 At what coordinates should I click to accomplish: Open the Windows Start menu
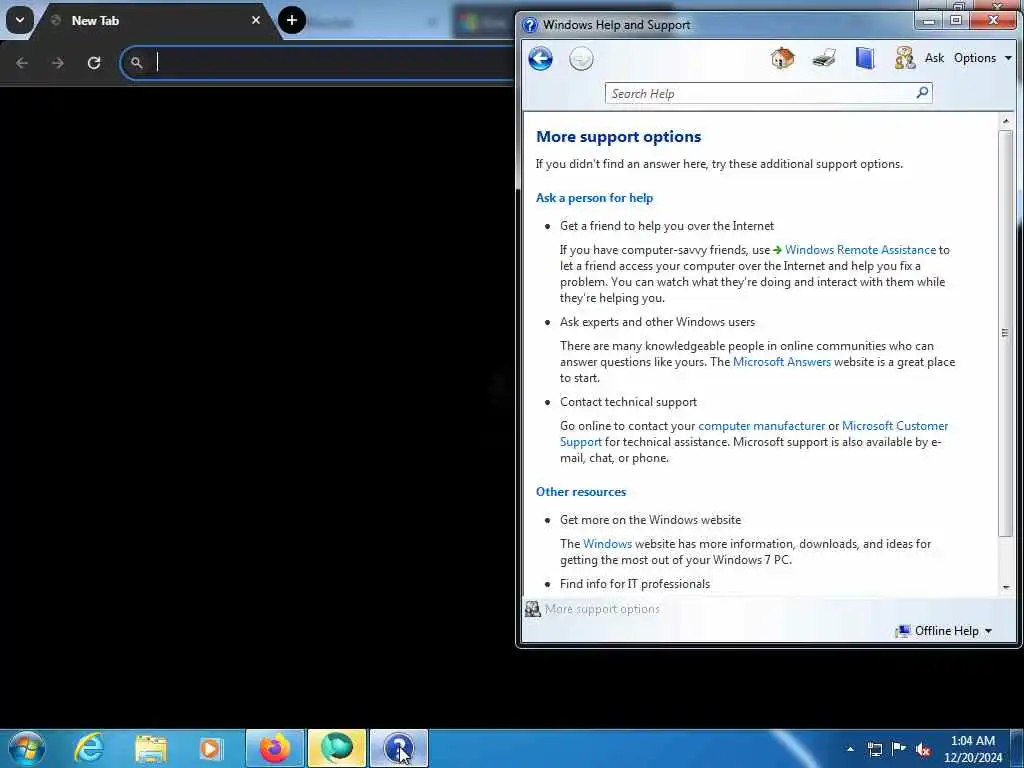(x=27, y=748)
